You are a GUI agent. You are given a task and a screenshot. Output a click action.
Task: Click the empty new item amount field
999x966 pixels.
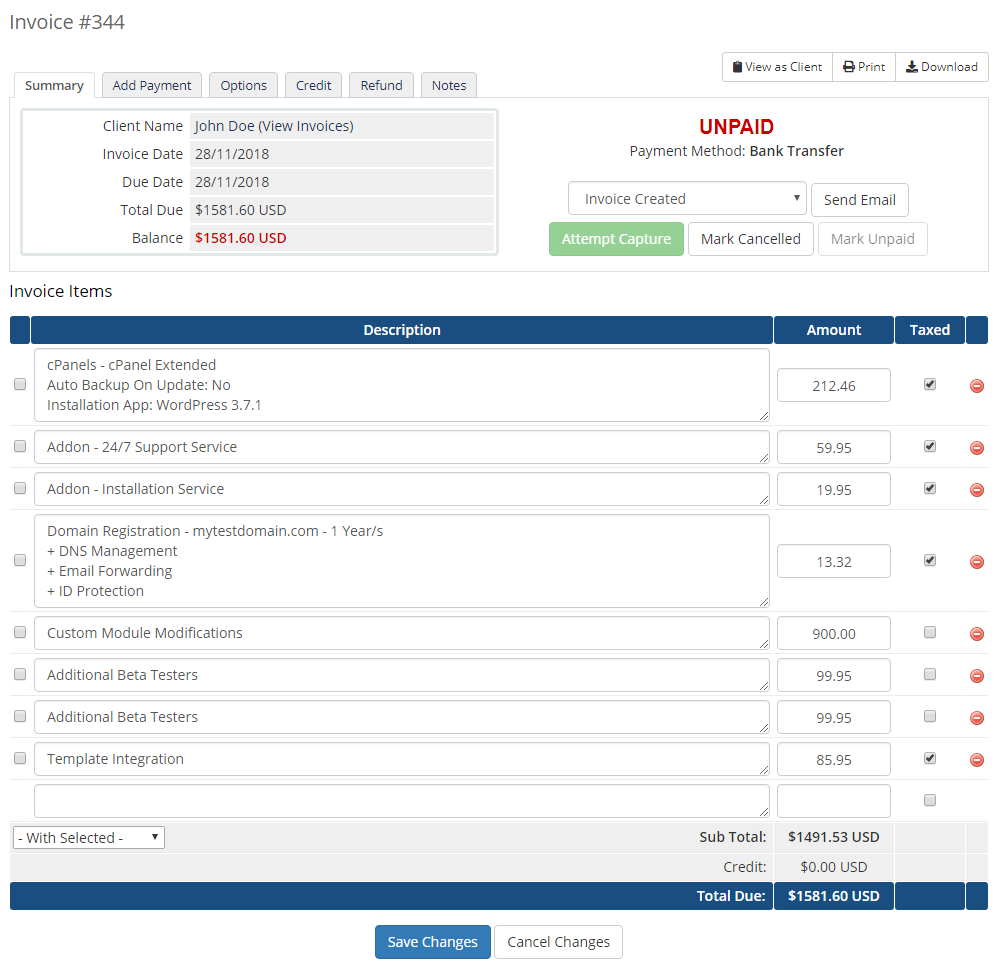click(833, 801)
